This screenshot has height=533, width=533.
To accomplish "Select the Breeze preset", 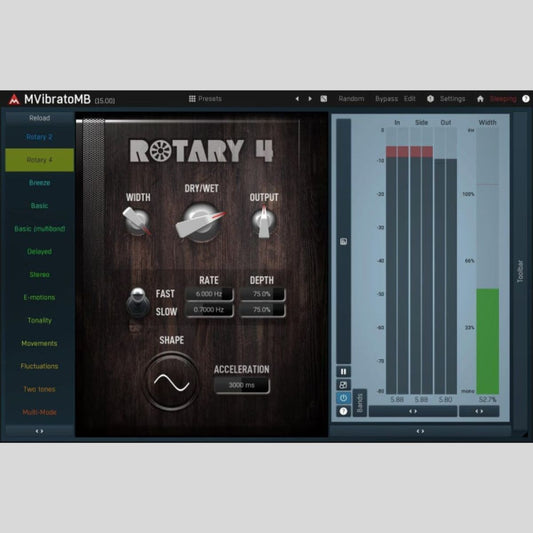I will [39, 183].
